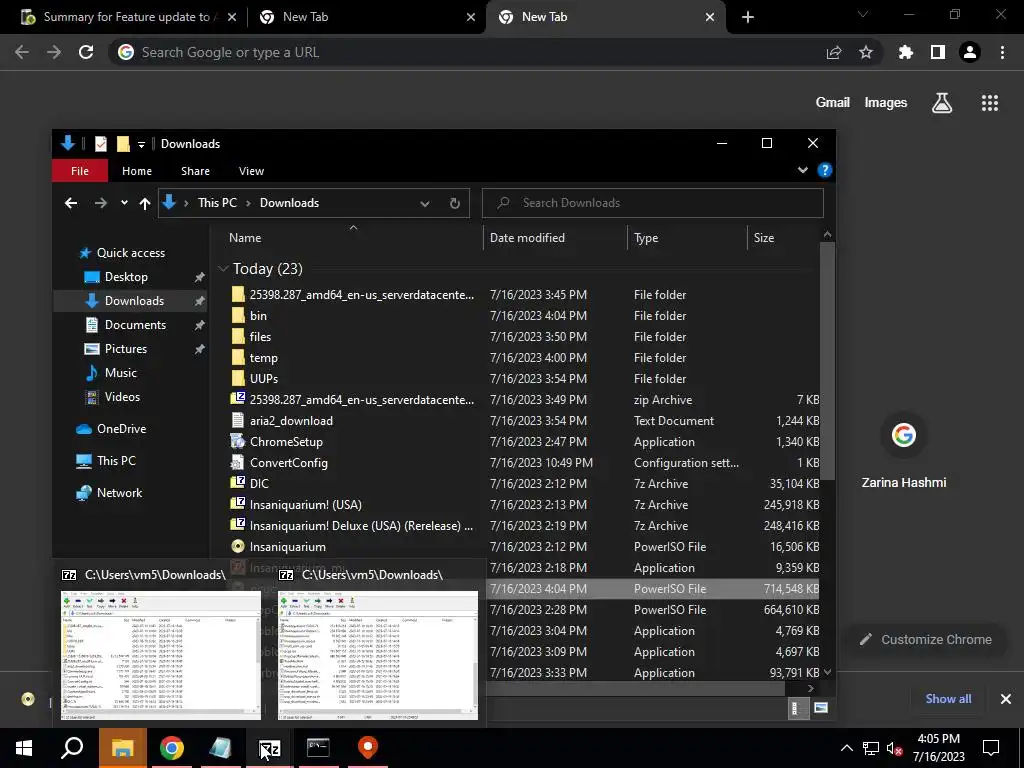This screenshot has height=768, width=1024.
Task: Click the red pin app icon on the taskbar
Action: tap(368, 748)
